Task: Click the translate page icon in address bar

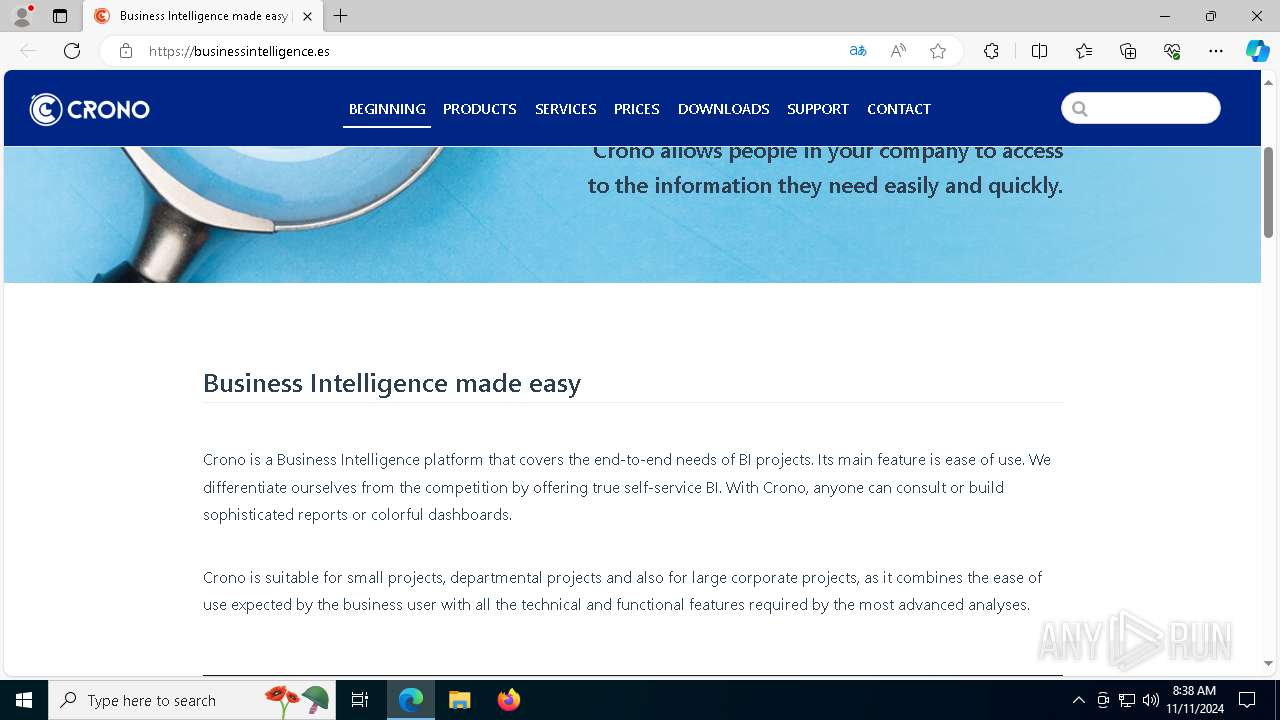Action: click(x=858, y=51)
